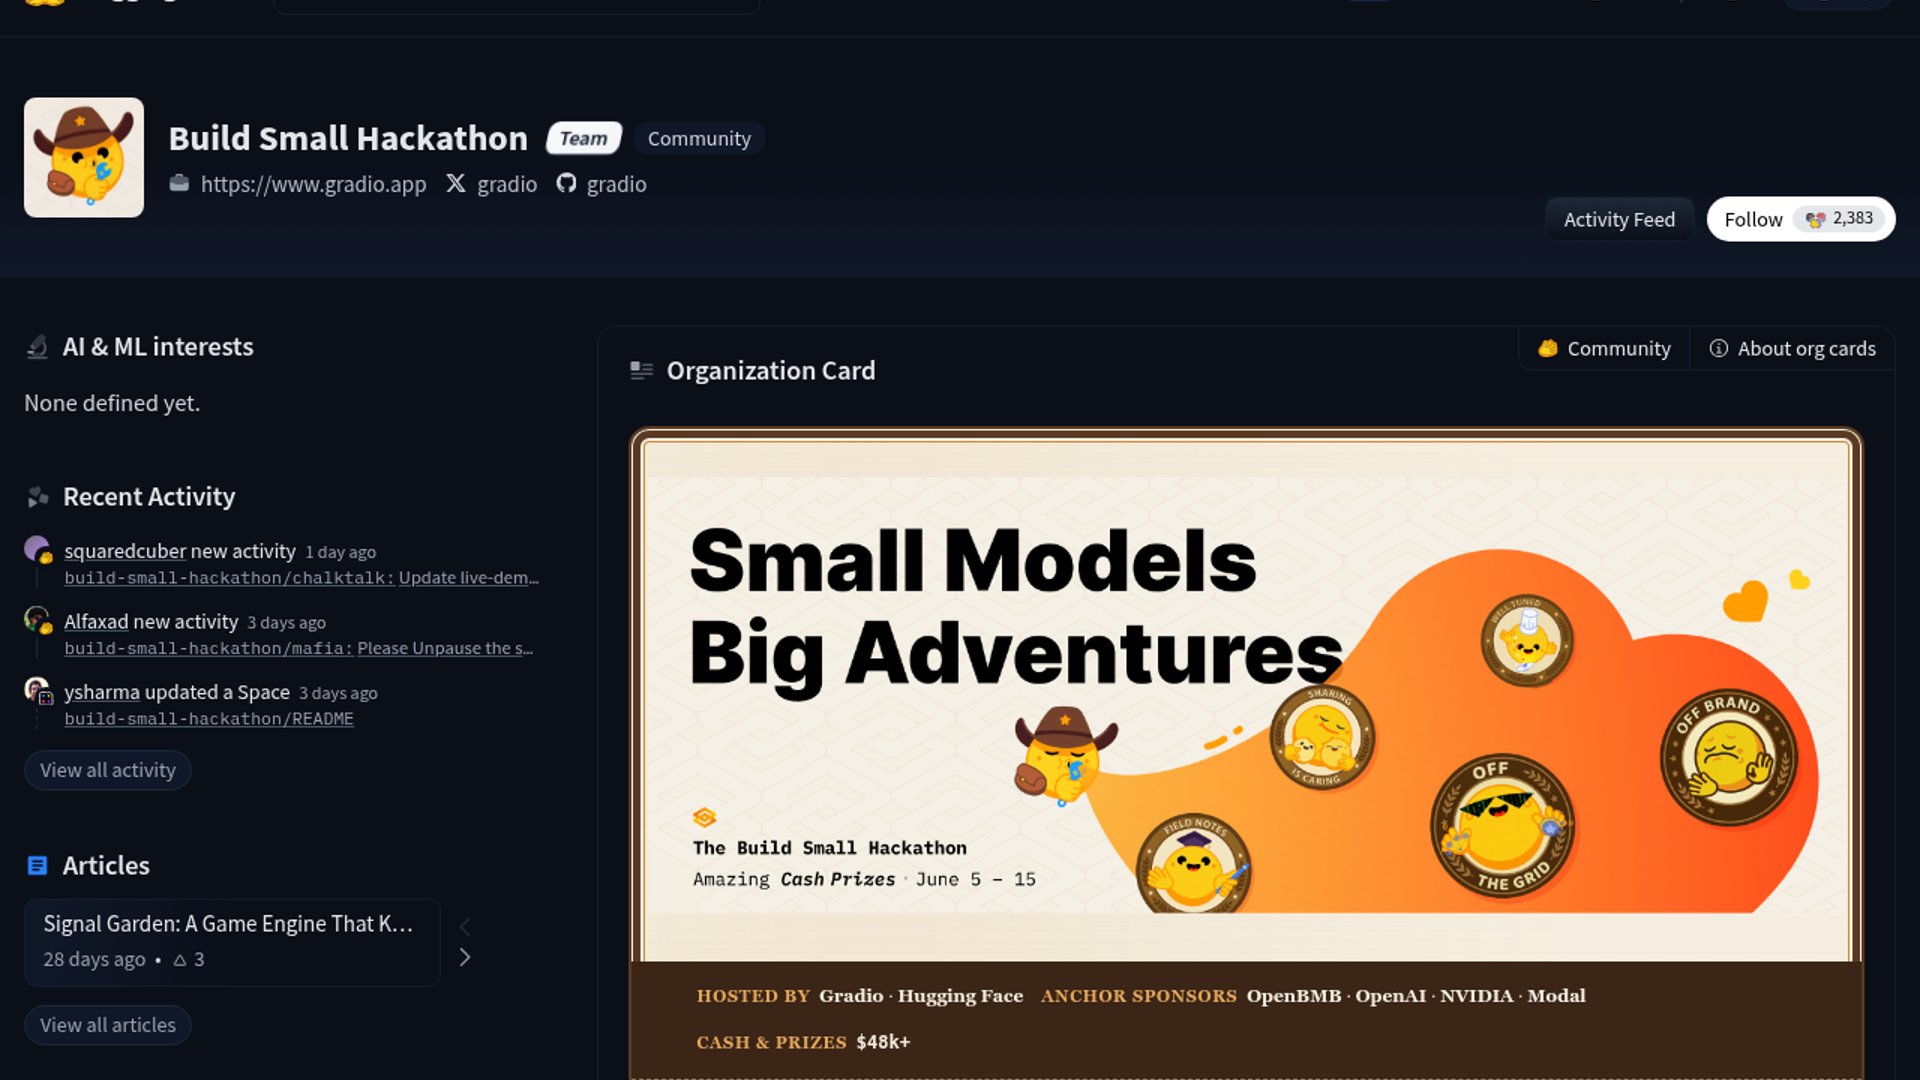1920x1080 pixels.
Task: Click ysharma's avatar in Recent Activity
Action: pyautogui.click(x=37, y=690)
